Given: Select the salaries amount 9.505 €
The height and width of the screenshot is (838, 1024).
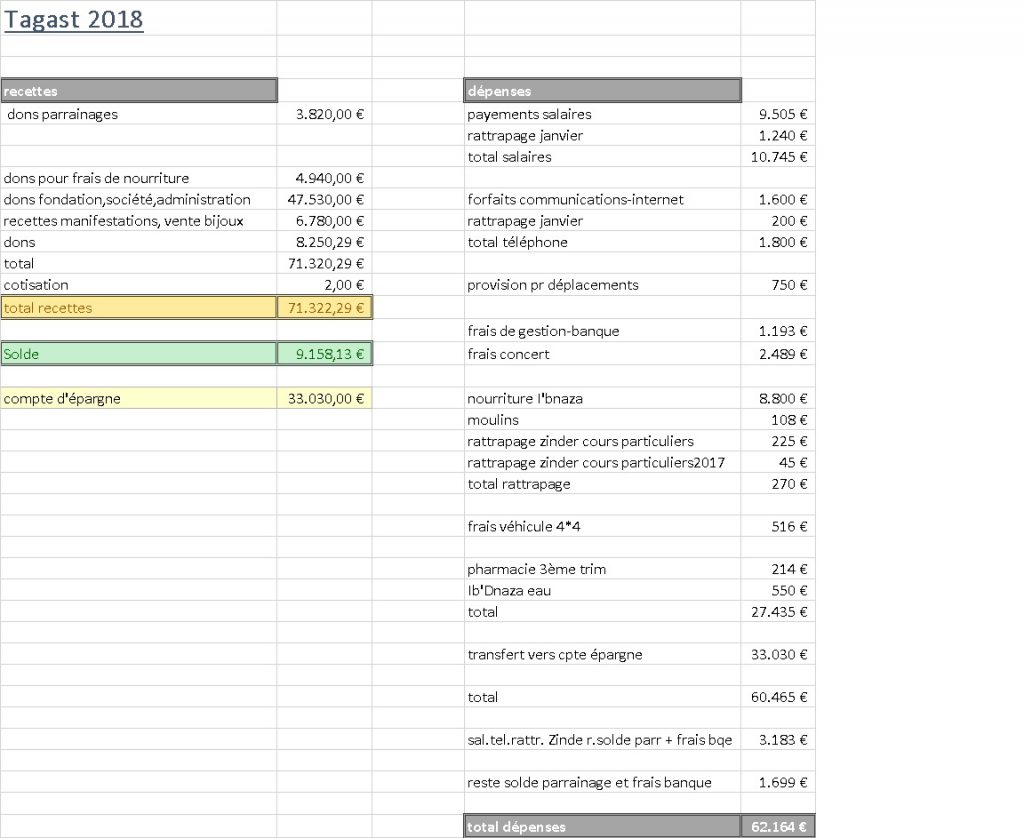Looking at the screenshot, I should pyautogui.click(x=782, y=114).
